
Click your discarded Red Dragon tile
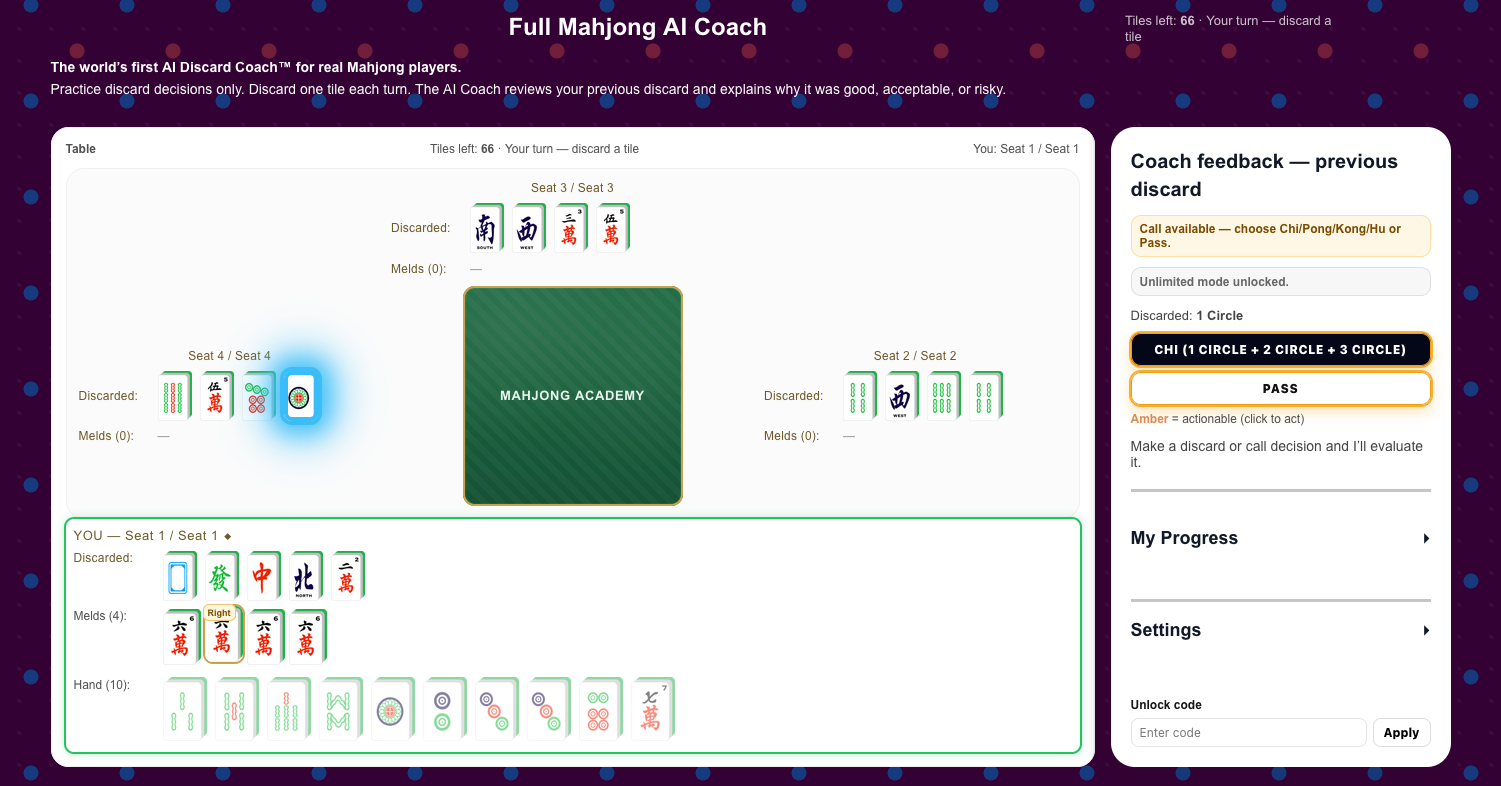coord(264,576)
